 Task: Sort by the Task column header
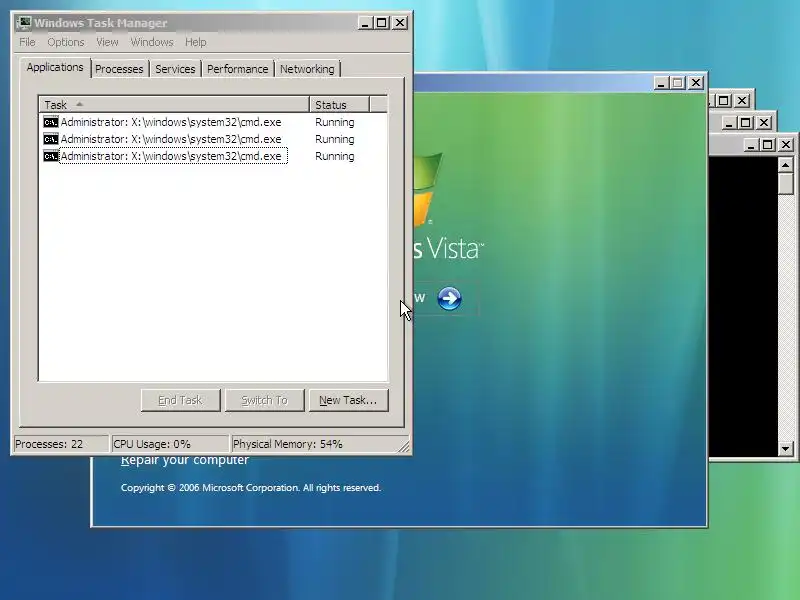click(174, 105)
